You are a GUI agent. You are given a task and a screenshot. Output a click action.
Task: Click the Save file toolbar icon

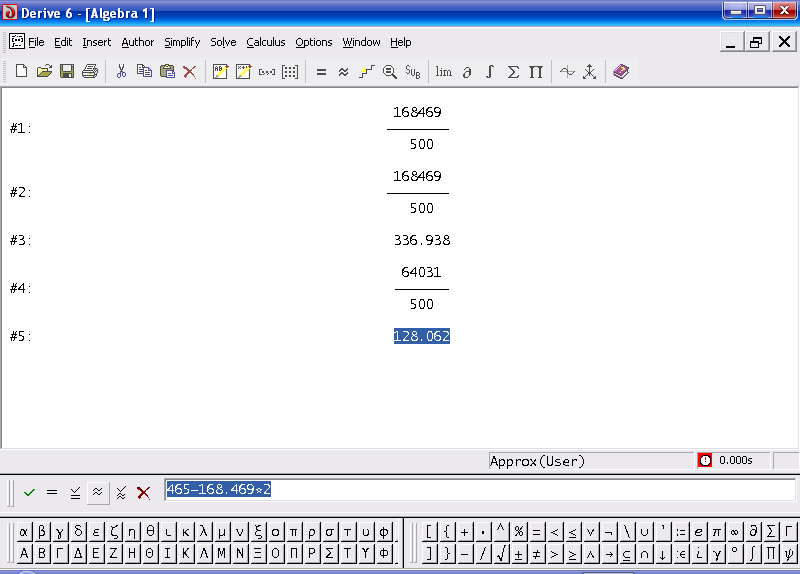click(67, 71)
